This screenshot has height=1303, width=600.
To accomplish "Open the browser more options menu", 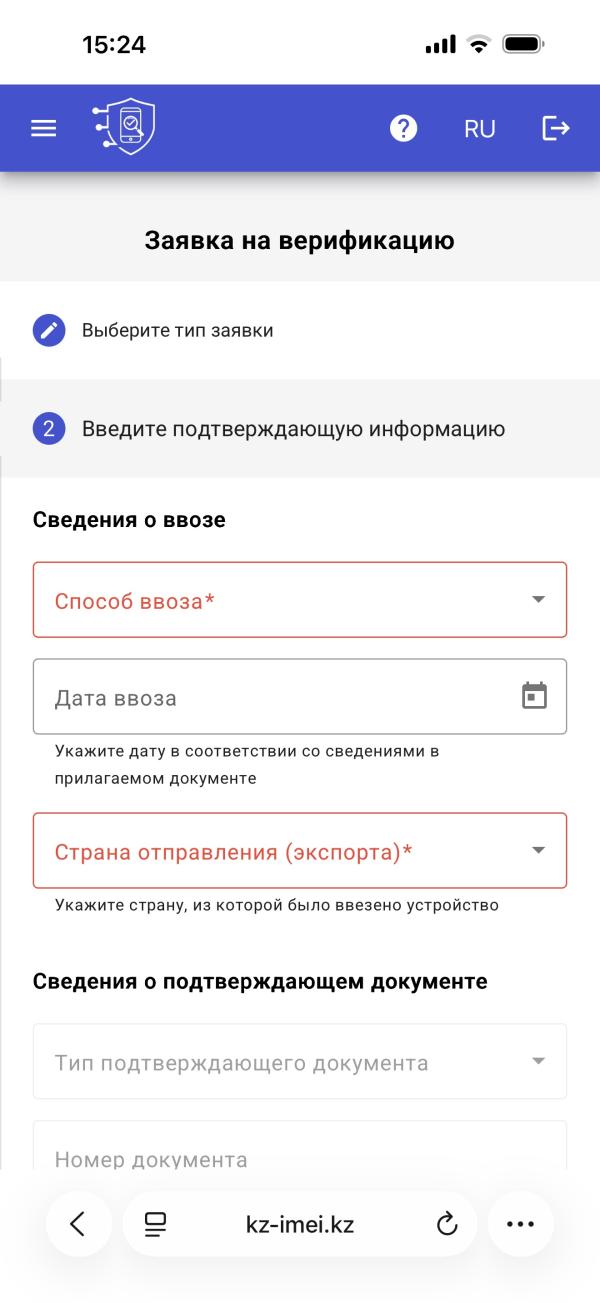I will click(x=520, y=1222).
